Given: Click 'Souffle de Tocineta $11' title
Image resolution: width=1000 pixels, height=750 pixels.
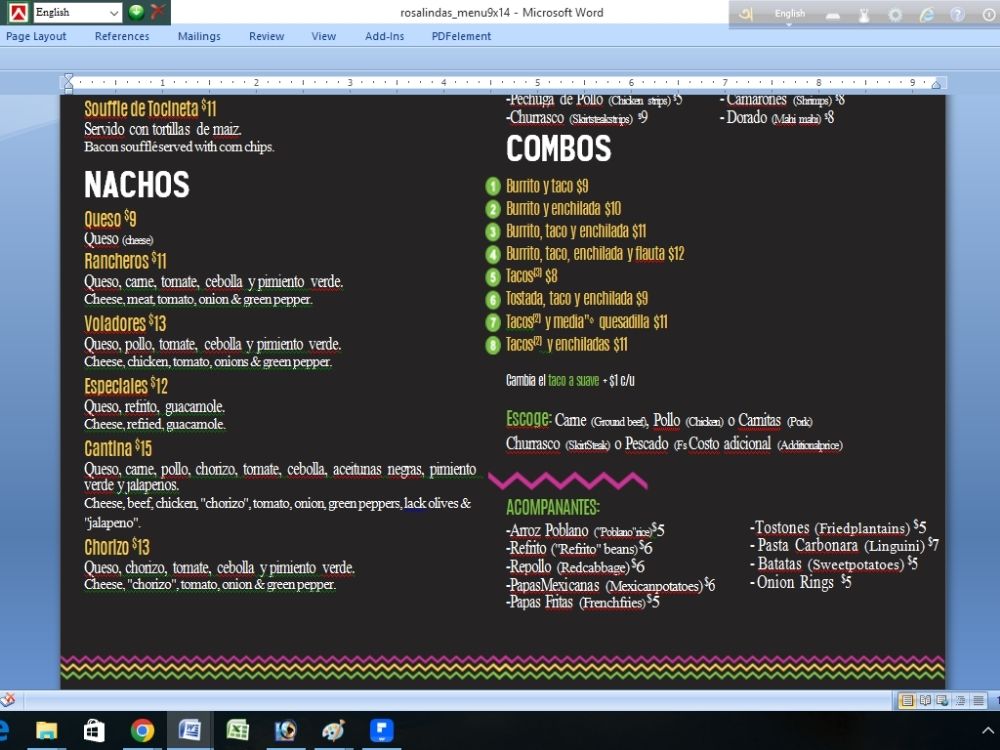Looking at the screenshot, I should [151, 108].
